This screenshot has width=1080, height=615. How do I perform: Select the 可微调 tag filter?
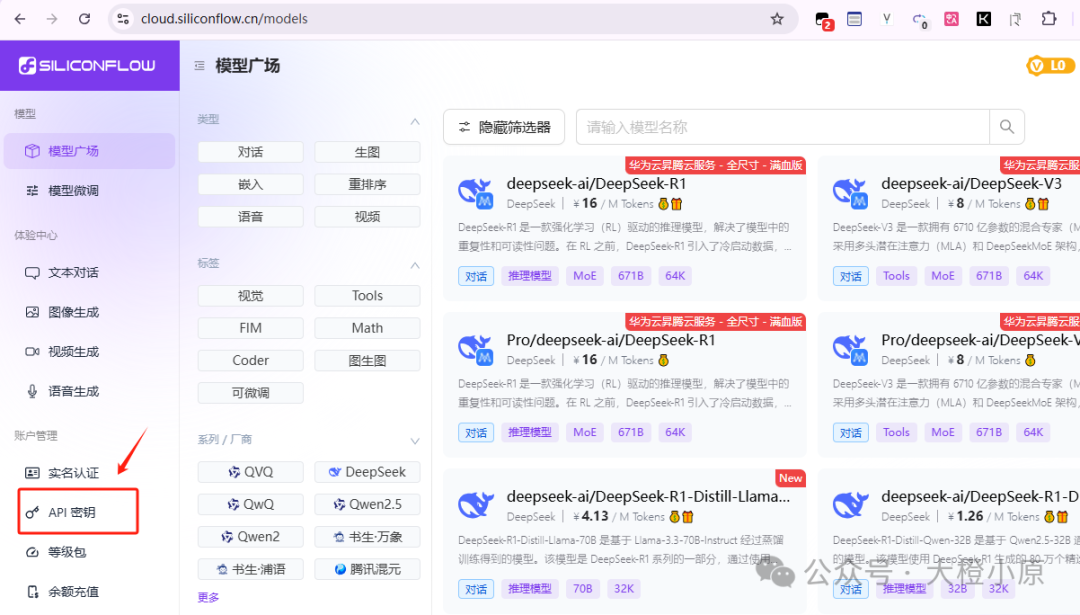click(251, 393)
